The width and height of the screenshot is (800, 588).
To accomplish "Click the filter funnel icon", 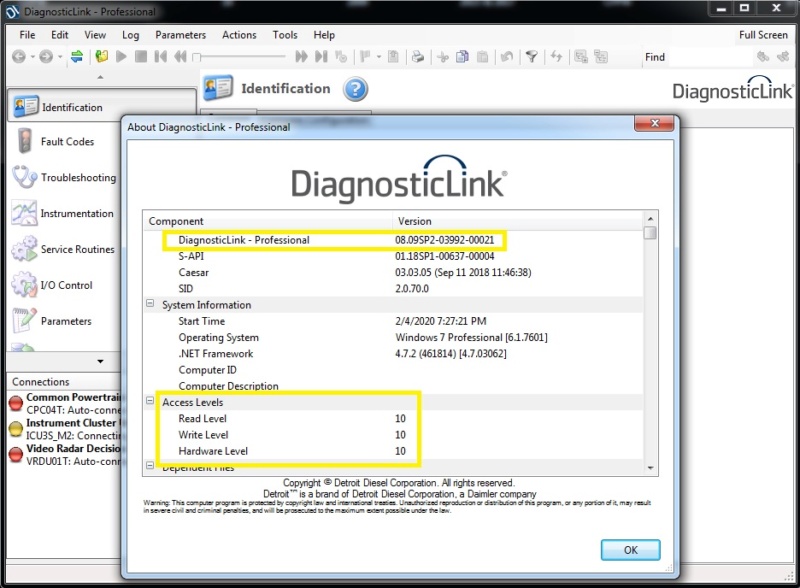I will pos(532,57).
